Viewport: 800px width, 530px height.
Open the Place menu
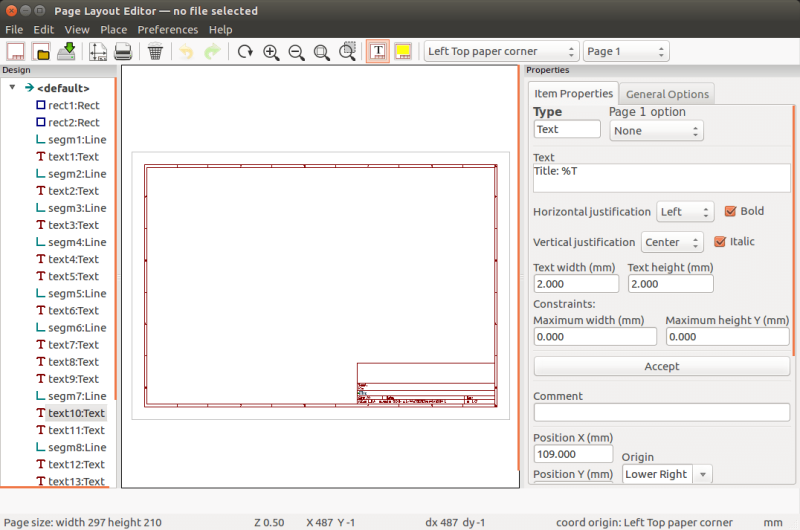tap(113, 30)
